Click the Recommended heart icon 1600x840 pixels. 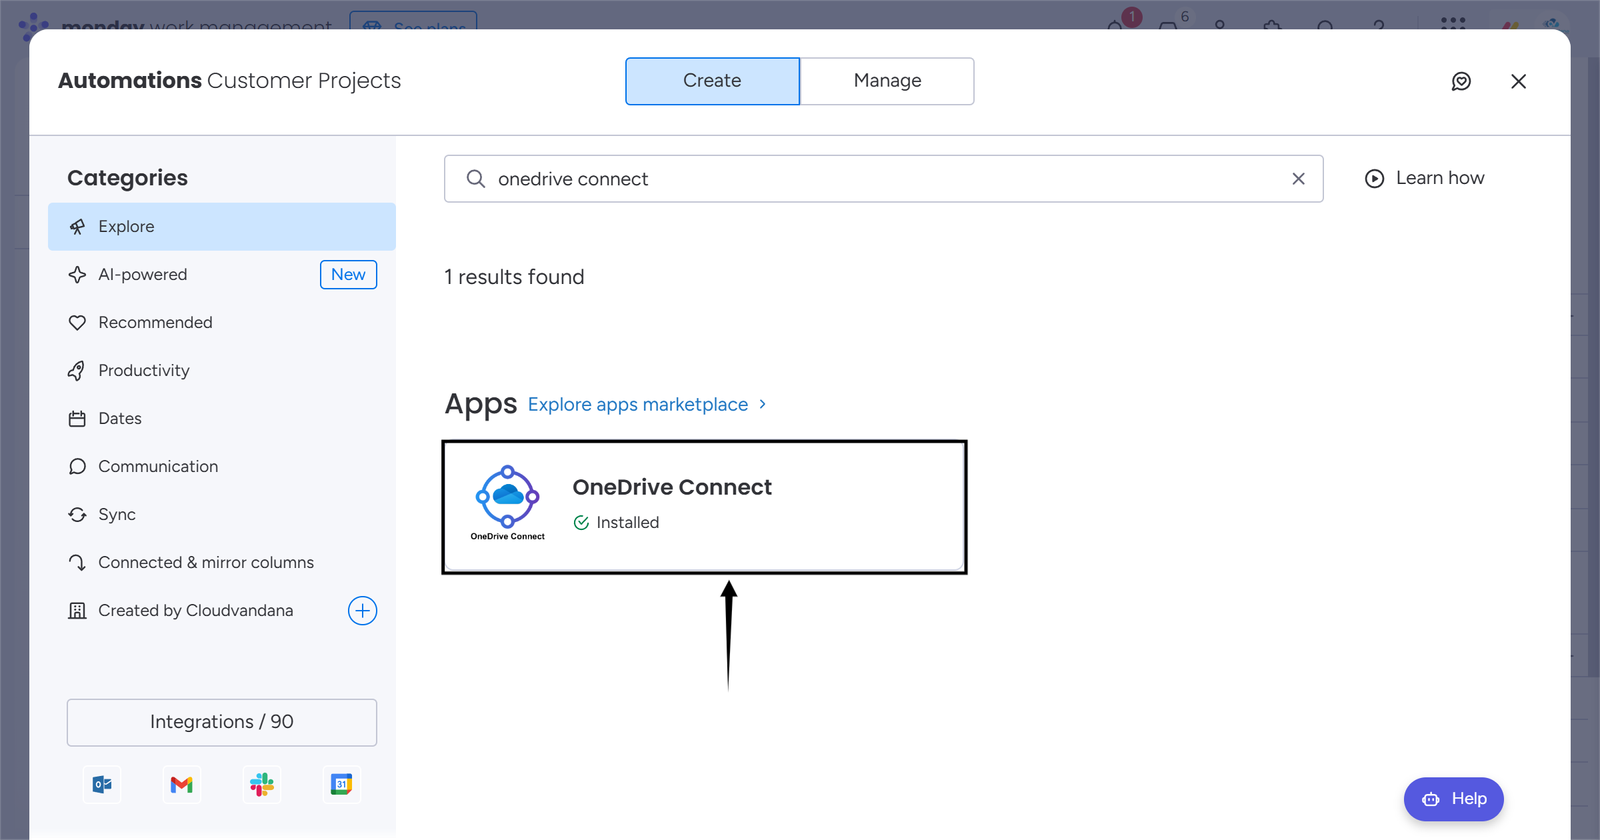(x=77, y=323)
